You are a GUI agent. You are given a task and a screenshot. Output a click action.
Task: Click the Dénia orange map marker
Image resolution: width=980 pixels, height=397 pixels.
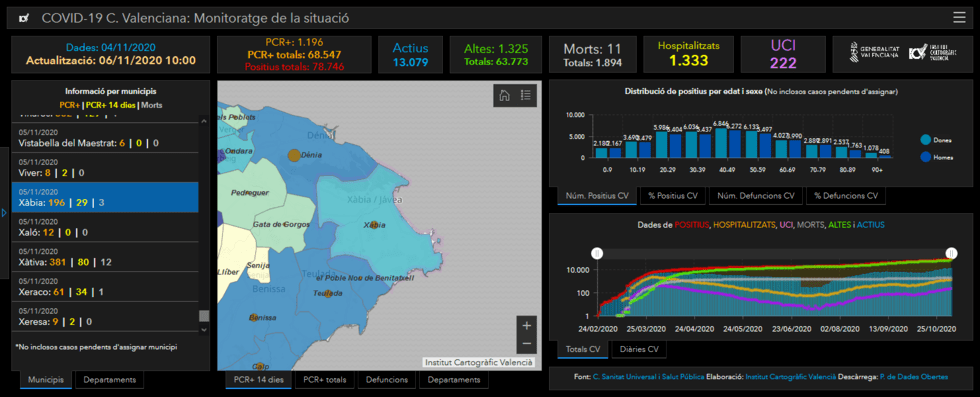[x=293, y=155]
